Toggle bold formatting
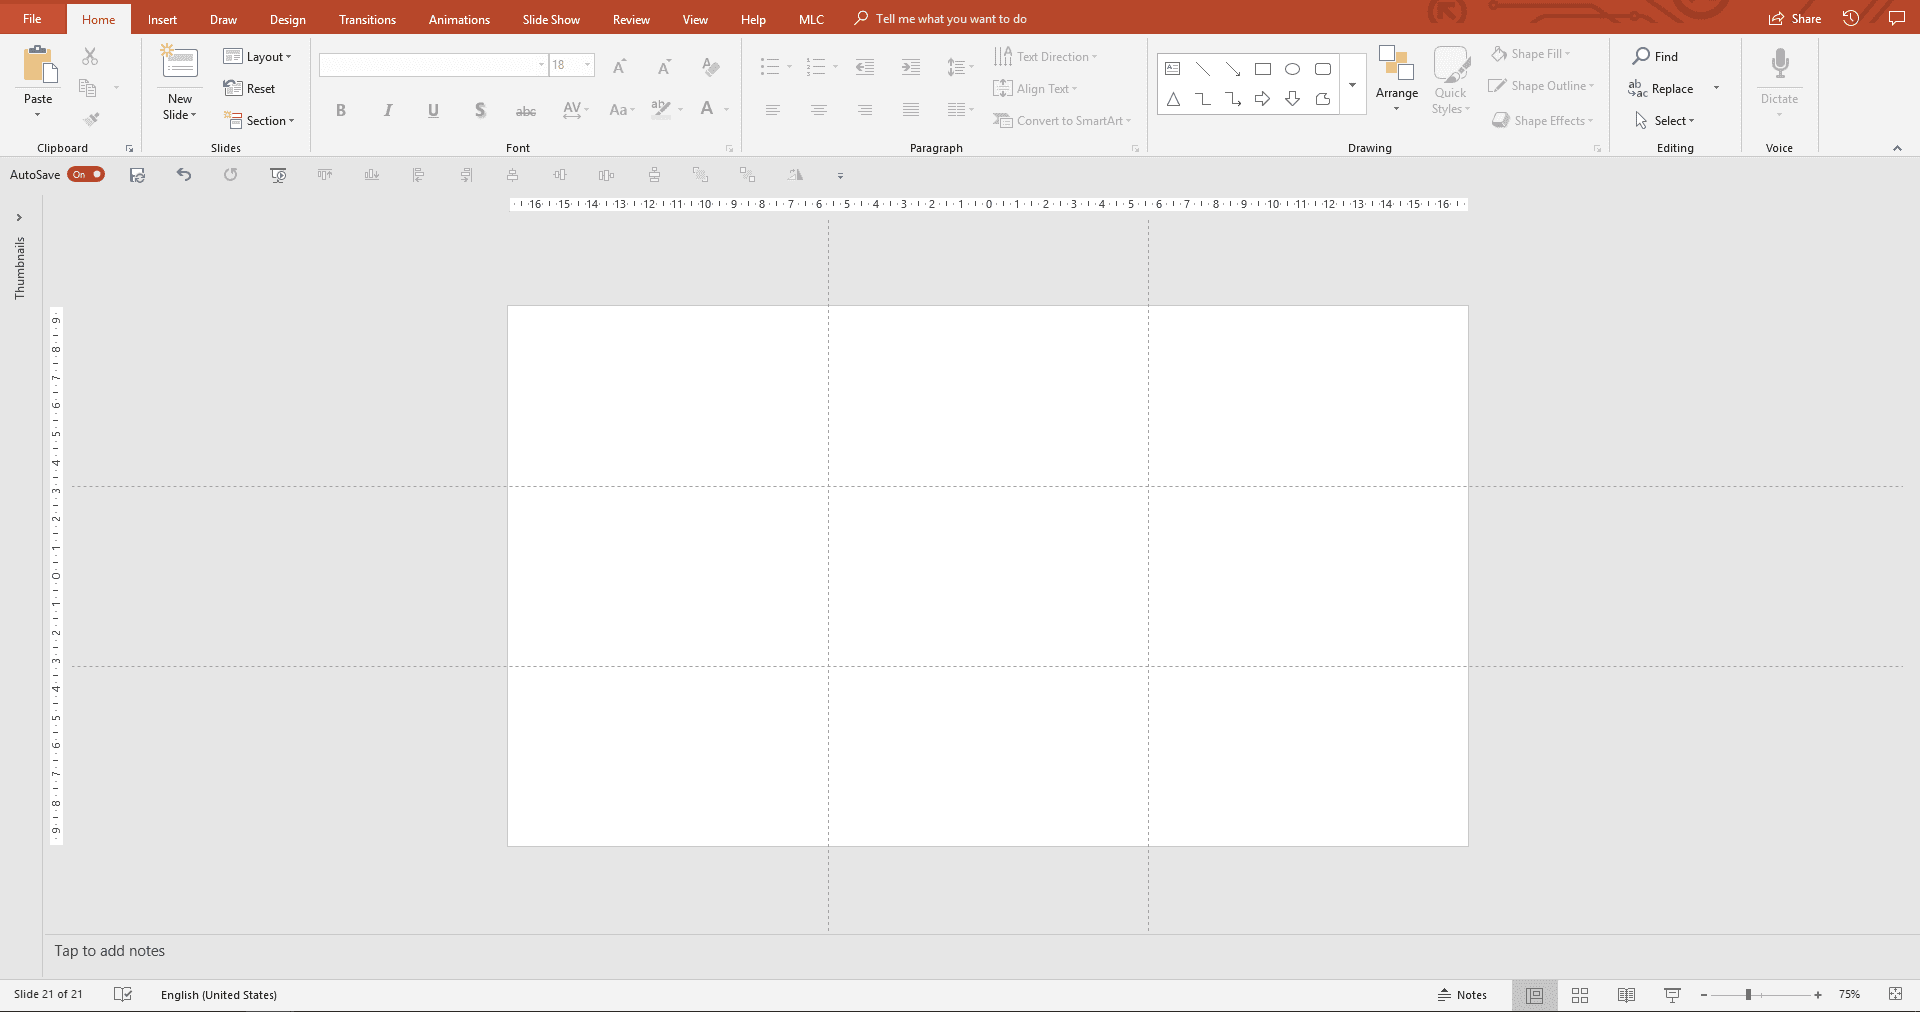The image size is (1920, 1012). [340, 110]
